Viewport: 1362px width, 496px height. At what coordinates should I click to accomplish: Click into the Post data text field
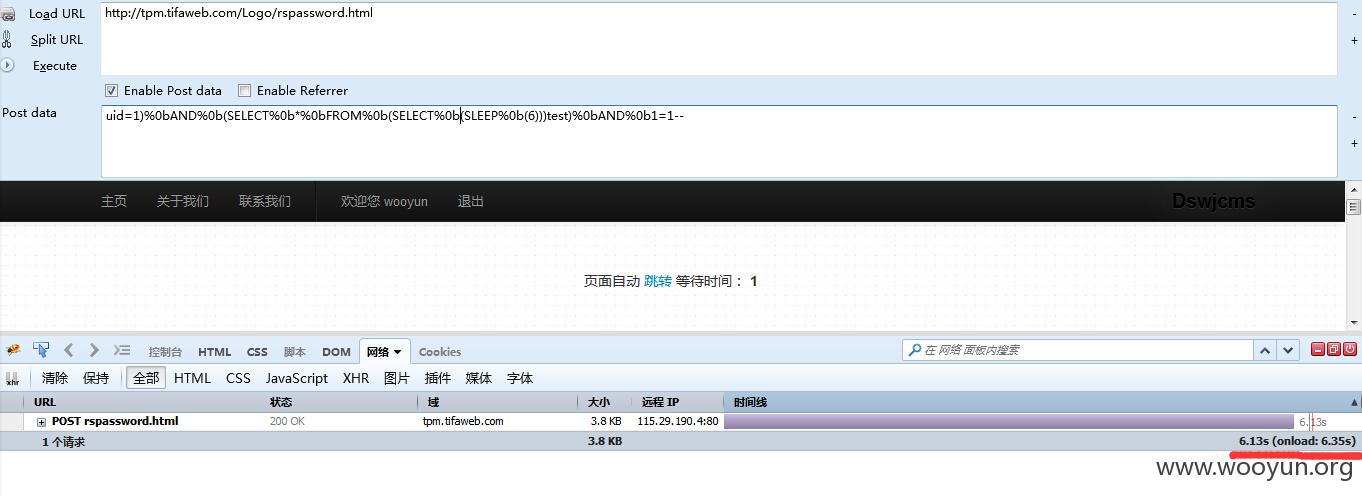click(x=719, y=141)
